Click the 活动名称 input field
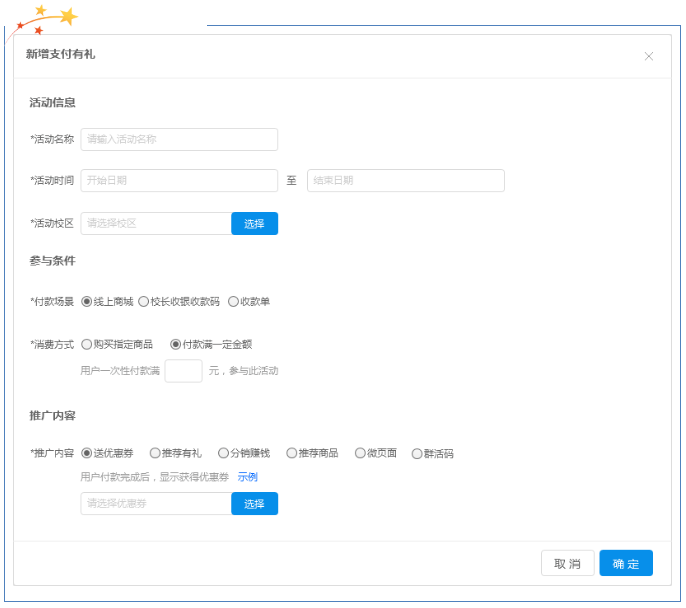The image size is (686, 608). pyautogui.click(x=179, y=139)
